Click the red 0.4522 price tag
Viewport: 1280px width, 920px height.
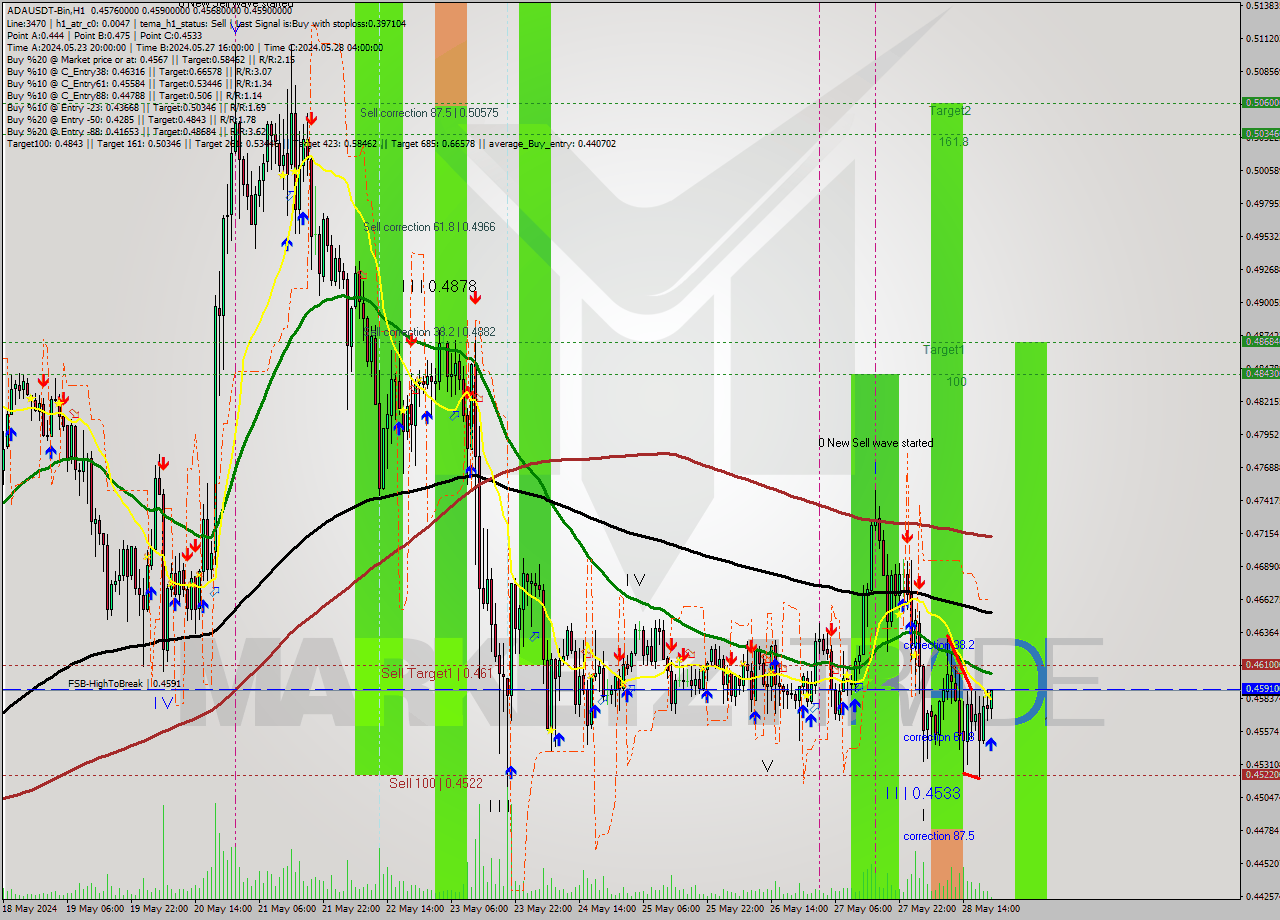point(1260,774)
